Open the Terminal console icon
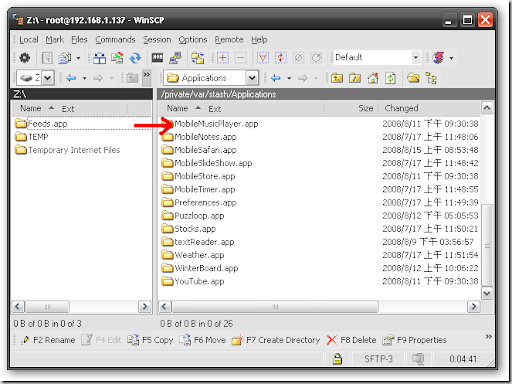This screenshot has width=512, height=384. [157, 58]
